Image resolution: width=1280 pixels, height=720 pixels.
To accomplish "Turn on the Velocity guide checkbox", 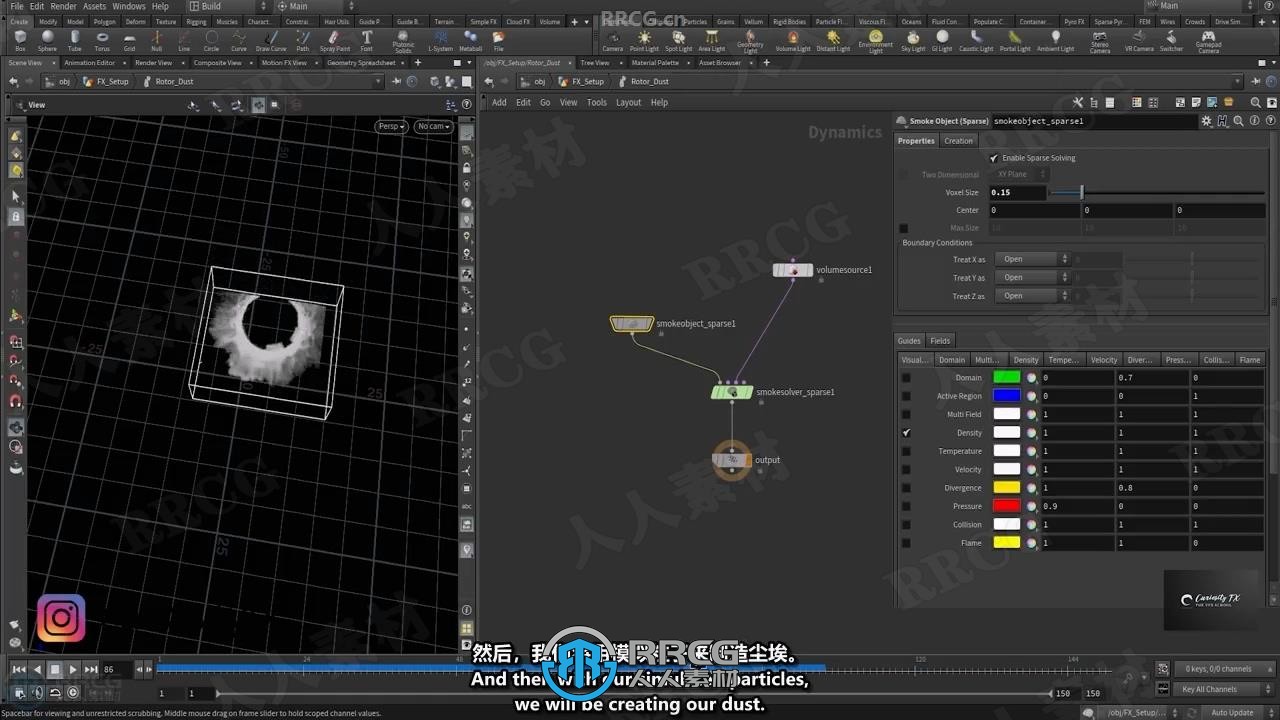I will (906, 469).
